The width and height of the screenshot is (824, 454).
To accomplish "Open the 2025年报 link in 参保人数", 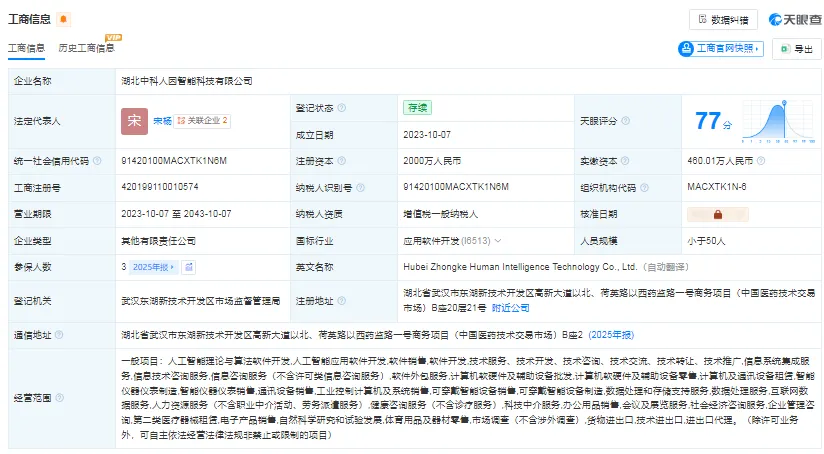I will [153, 267].
